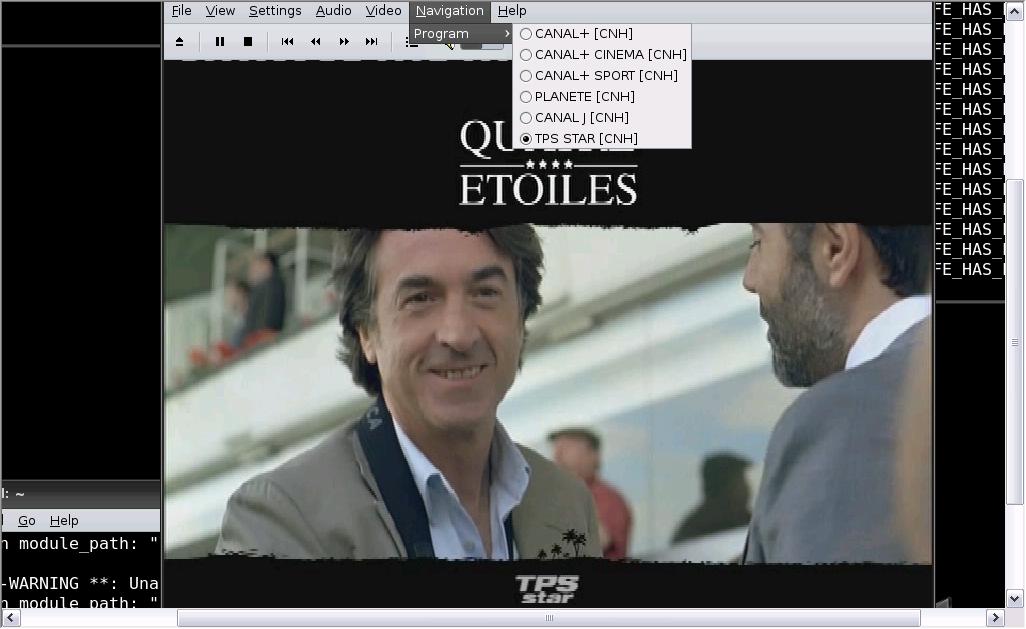This screenshot has width=1026, height=629.
Task: Select the CANAL+ [CNH] program
Action: (601, 33)
